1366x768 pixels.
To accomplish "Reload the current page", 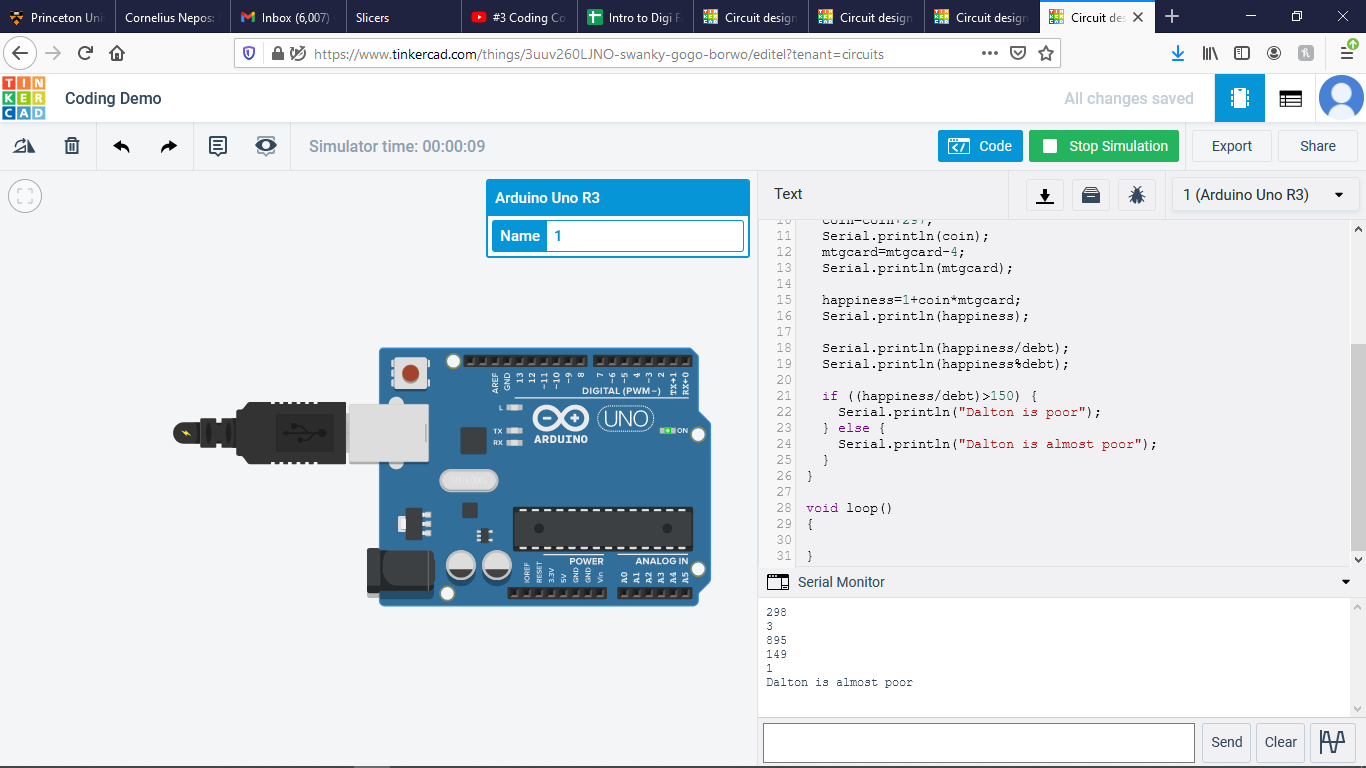I will tap(85, 54).
